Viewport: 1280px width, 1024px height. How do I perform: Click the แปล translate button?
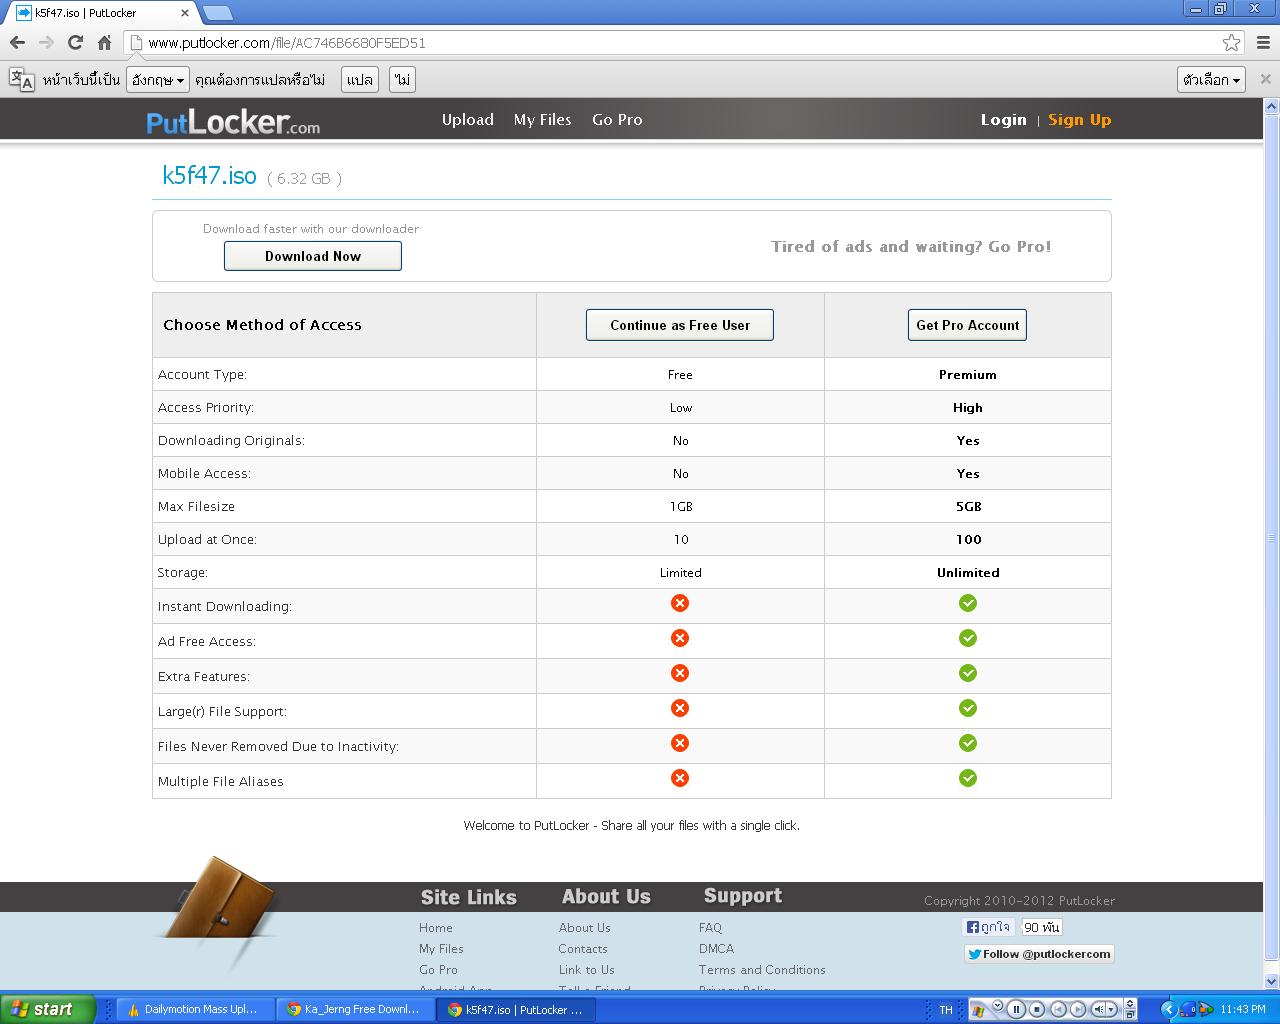coord(360,80)
